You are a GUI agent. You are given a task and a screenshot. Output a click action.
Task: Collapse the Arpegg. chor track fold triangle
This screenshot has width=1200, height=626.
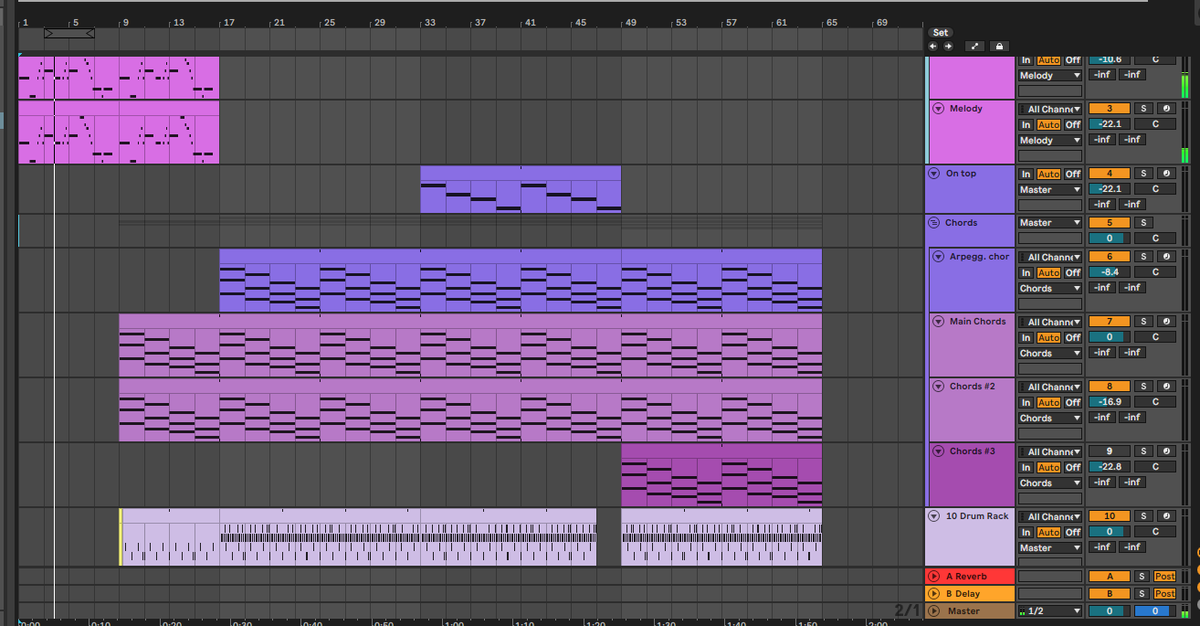(x=938, y=257)
